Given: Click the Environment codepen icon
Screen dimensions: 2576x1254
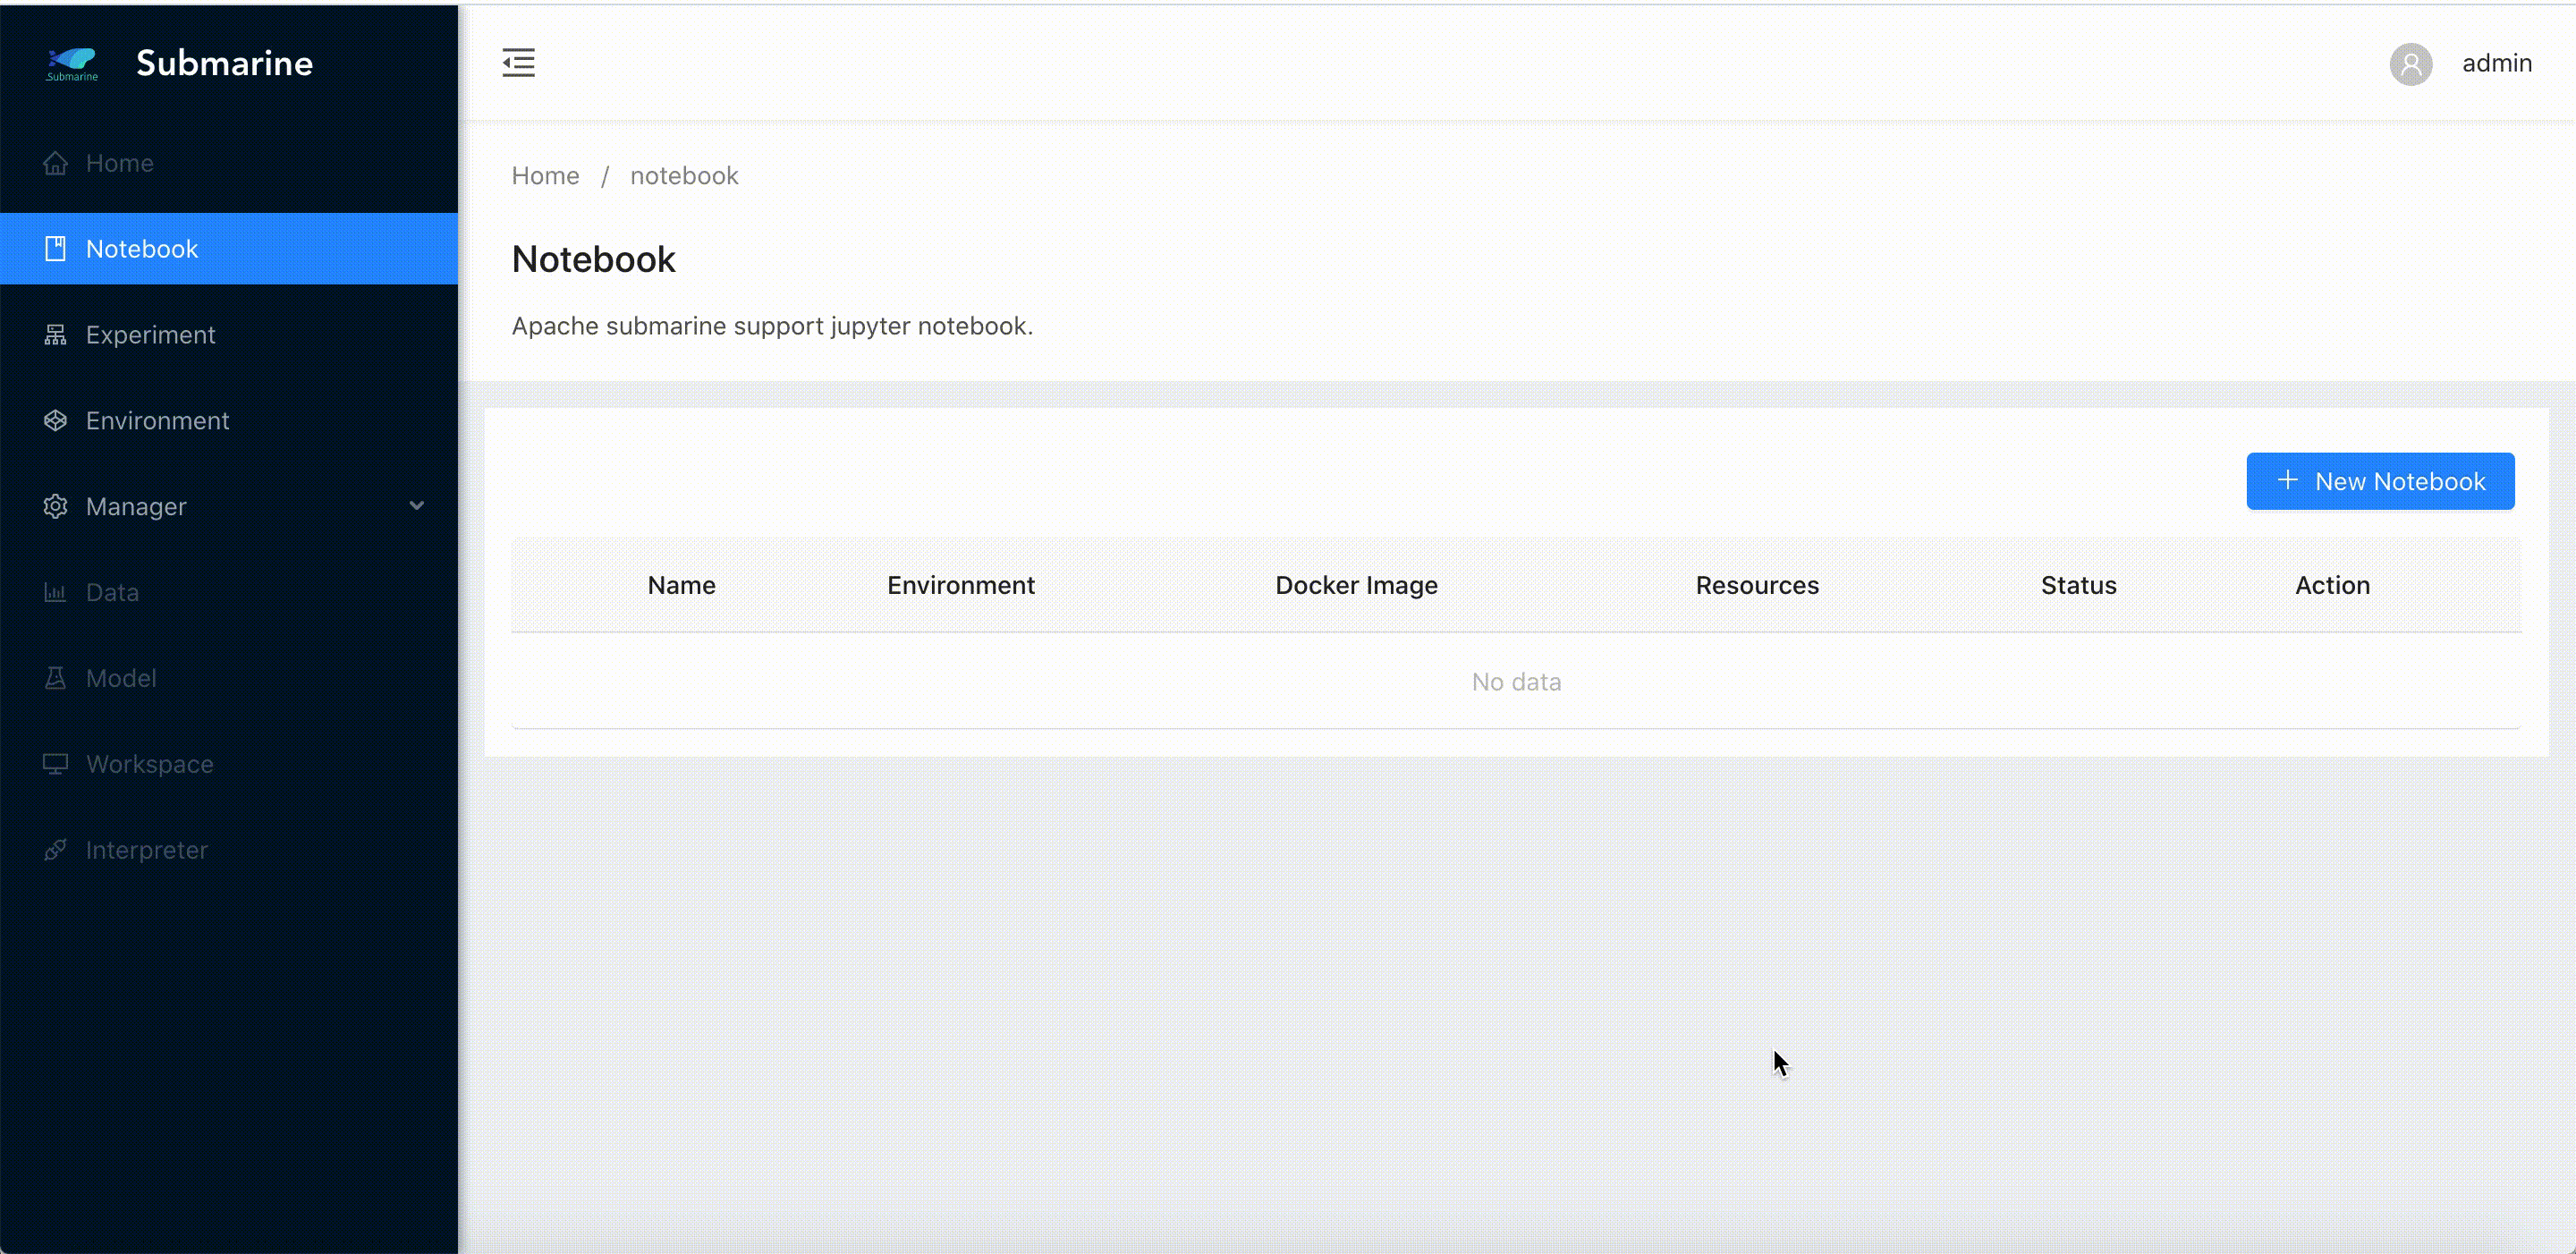Looking at the screenshot, I should pyautogui.click(x=56, y=421).
